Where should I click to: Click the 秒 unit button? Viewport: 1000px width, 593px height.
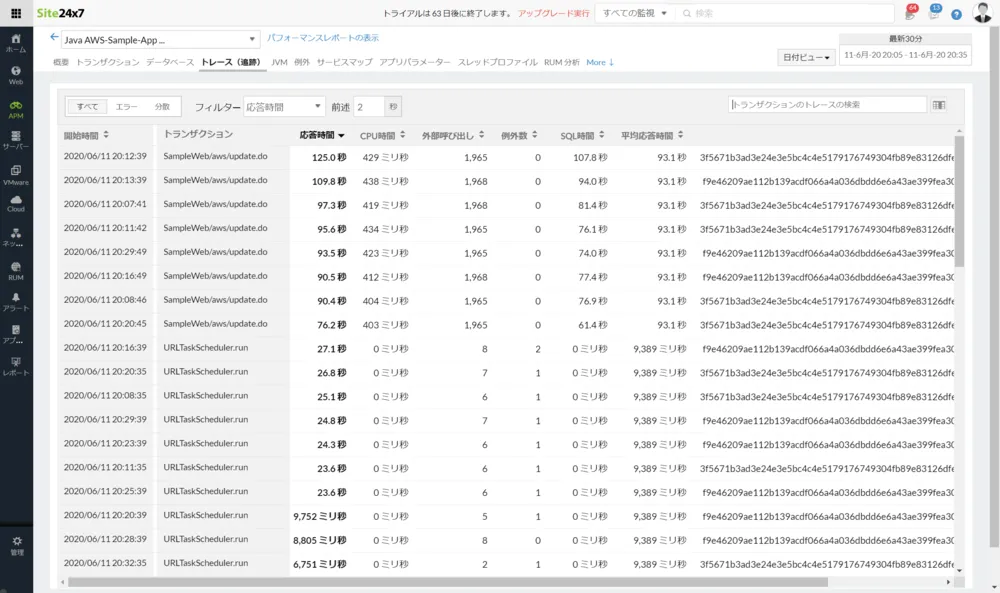(x=393, y=106)
